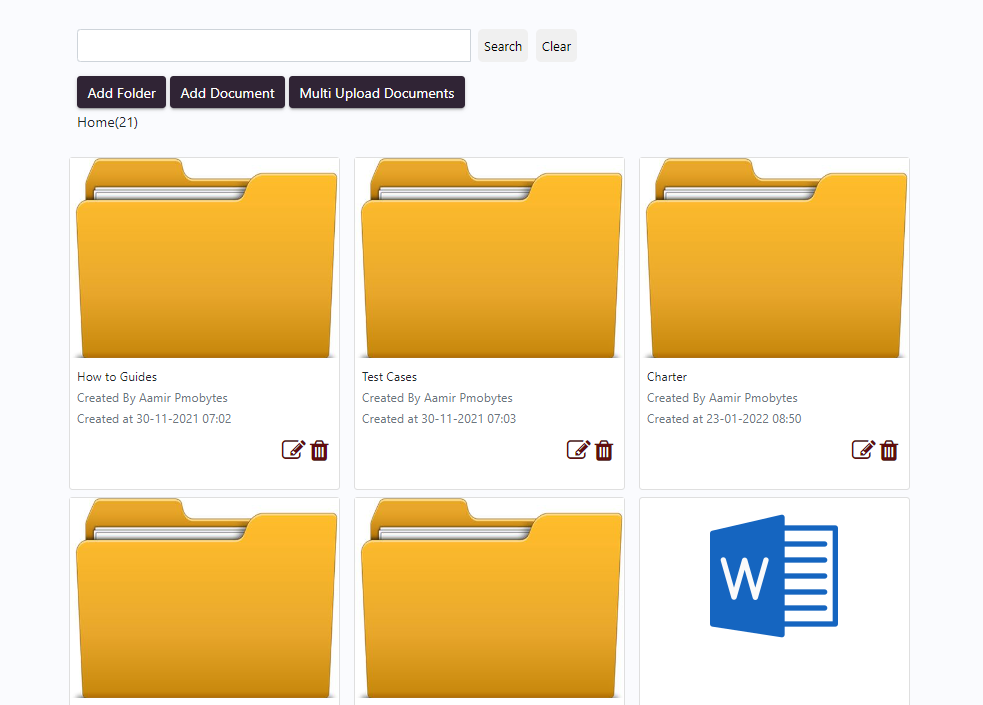Add a new folder
The height and width of the screenshot is (705, 983).
click(122, 93)
